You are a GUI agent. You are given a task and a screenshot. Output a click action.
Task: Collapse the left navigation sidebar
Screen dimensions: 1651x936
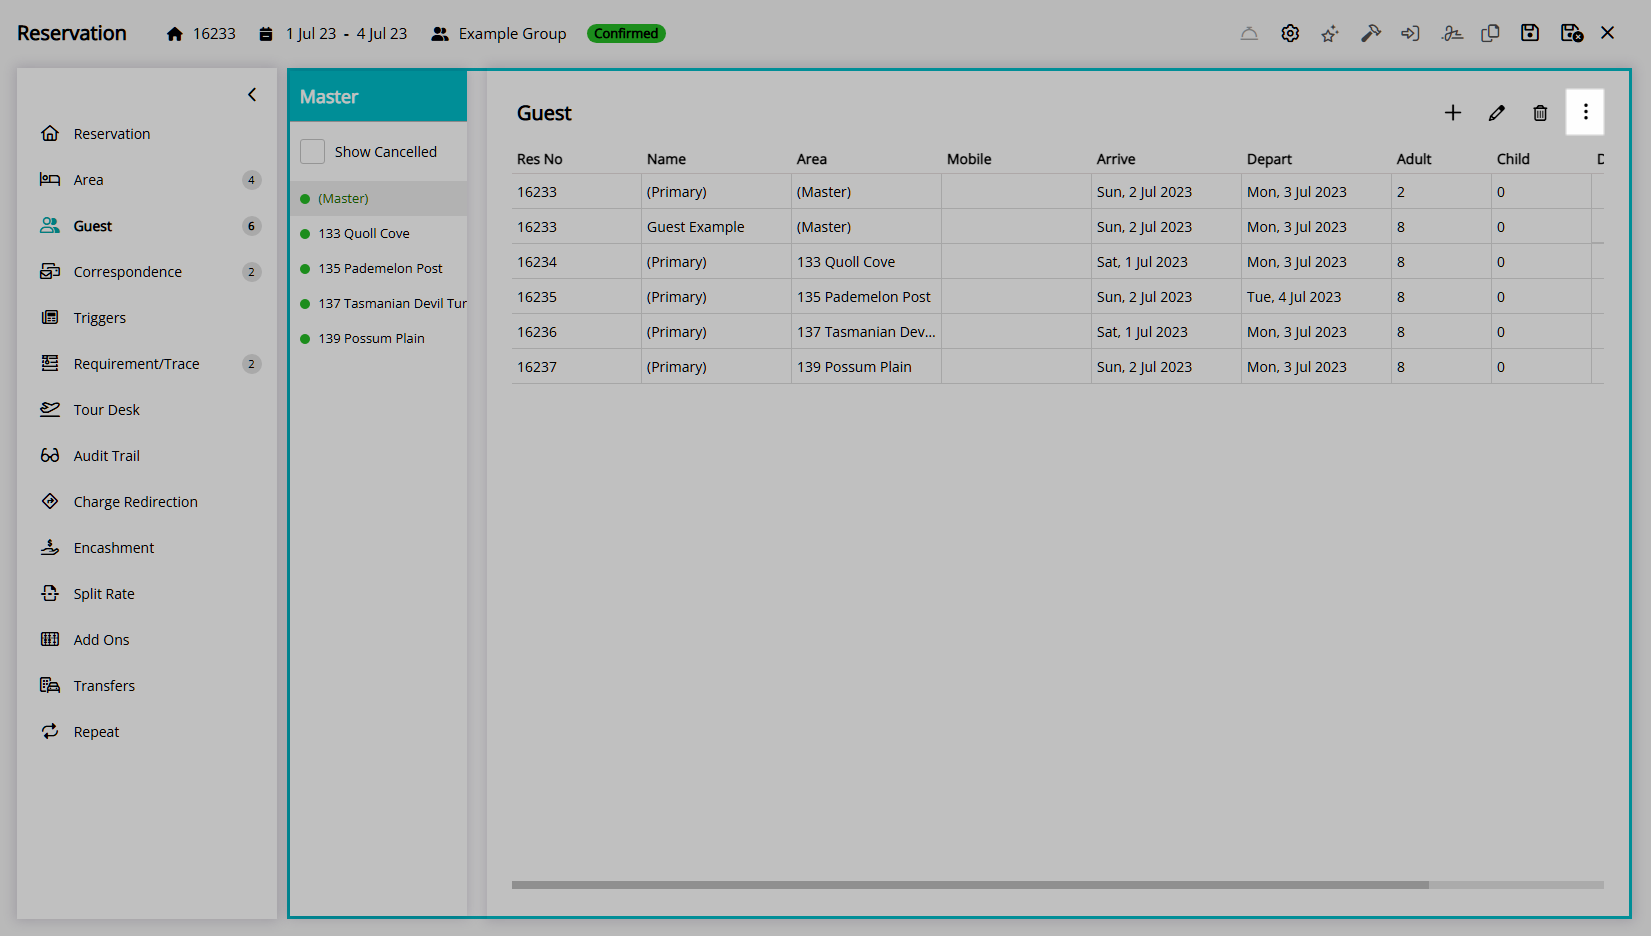tap(252, 95)
